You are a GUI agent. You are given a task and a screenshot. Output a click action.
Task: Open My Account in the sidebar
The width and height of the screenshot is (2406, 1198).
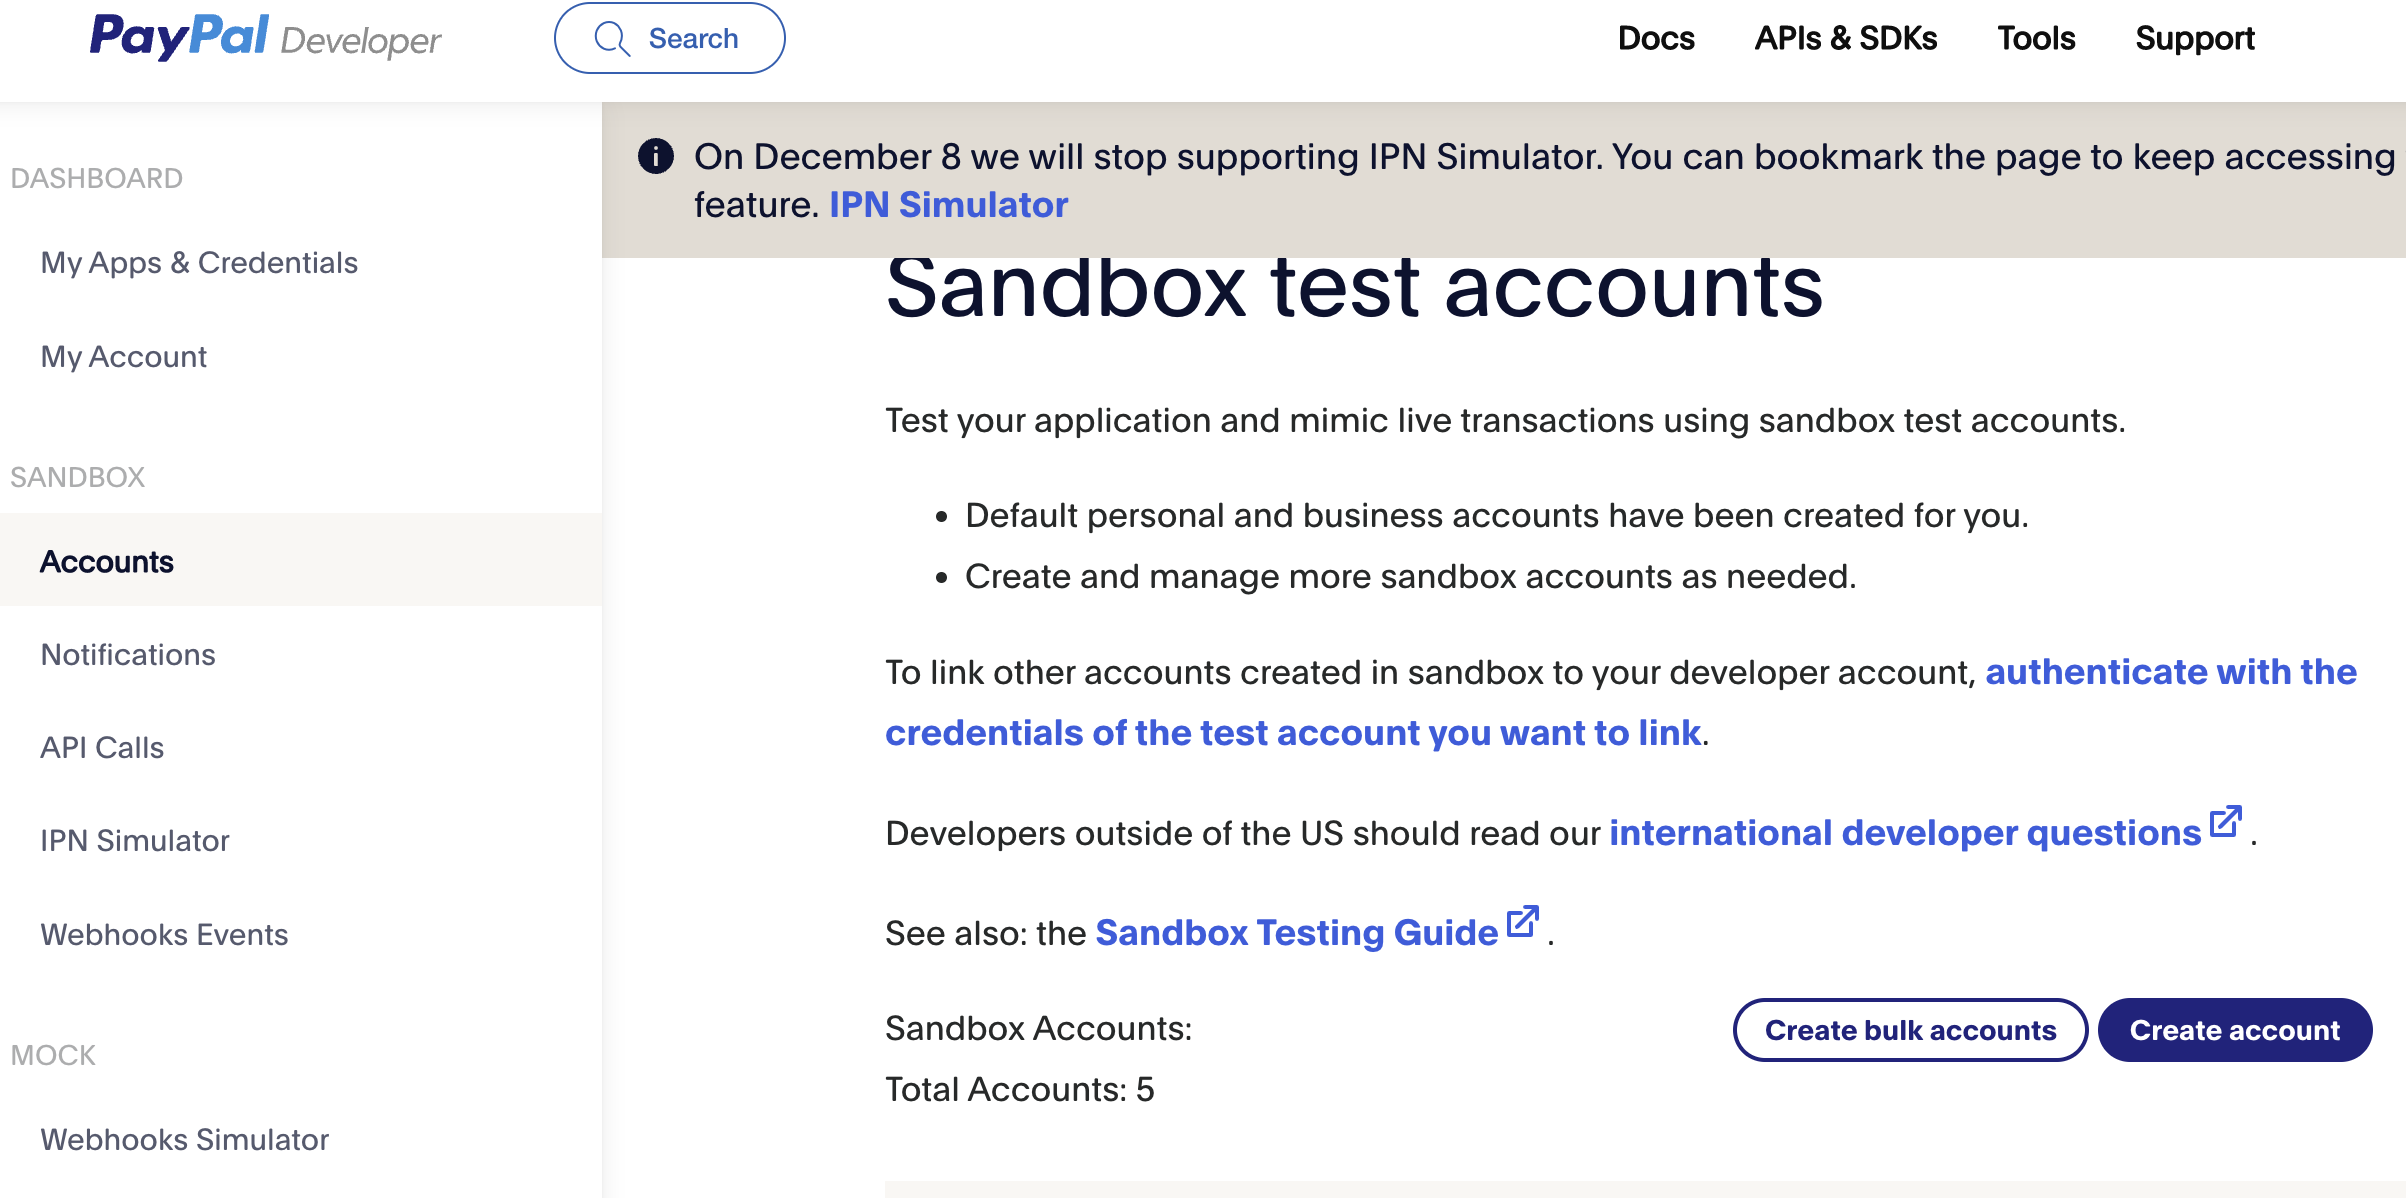[124, 357]
